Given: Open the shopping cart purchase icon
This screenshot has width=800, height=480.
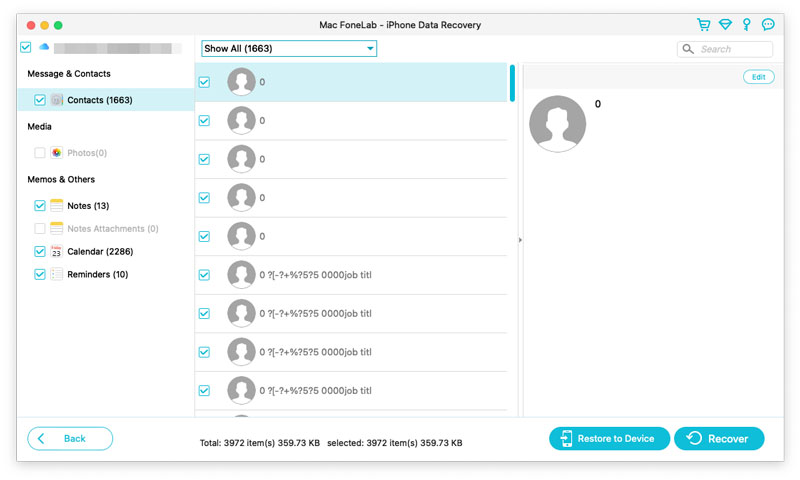Looking at the screenshot, I should [x=704, y=24].
